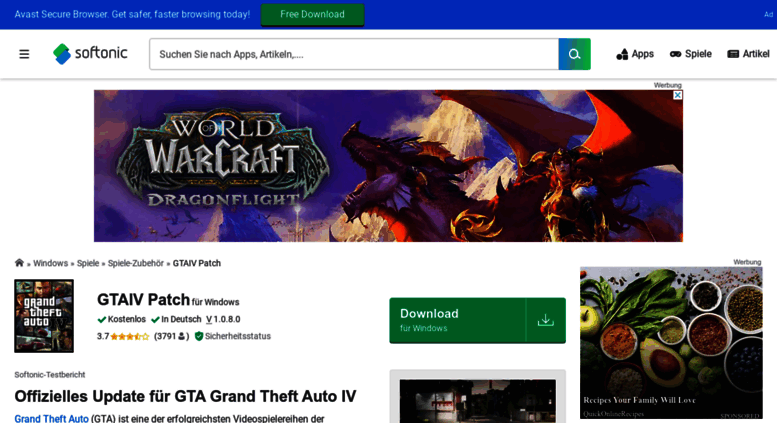Focus the 'Suchen Sie nach Apps' search field
The height and width of the screenshot is (423, 777).
354,54
